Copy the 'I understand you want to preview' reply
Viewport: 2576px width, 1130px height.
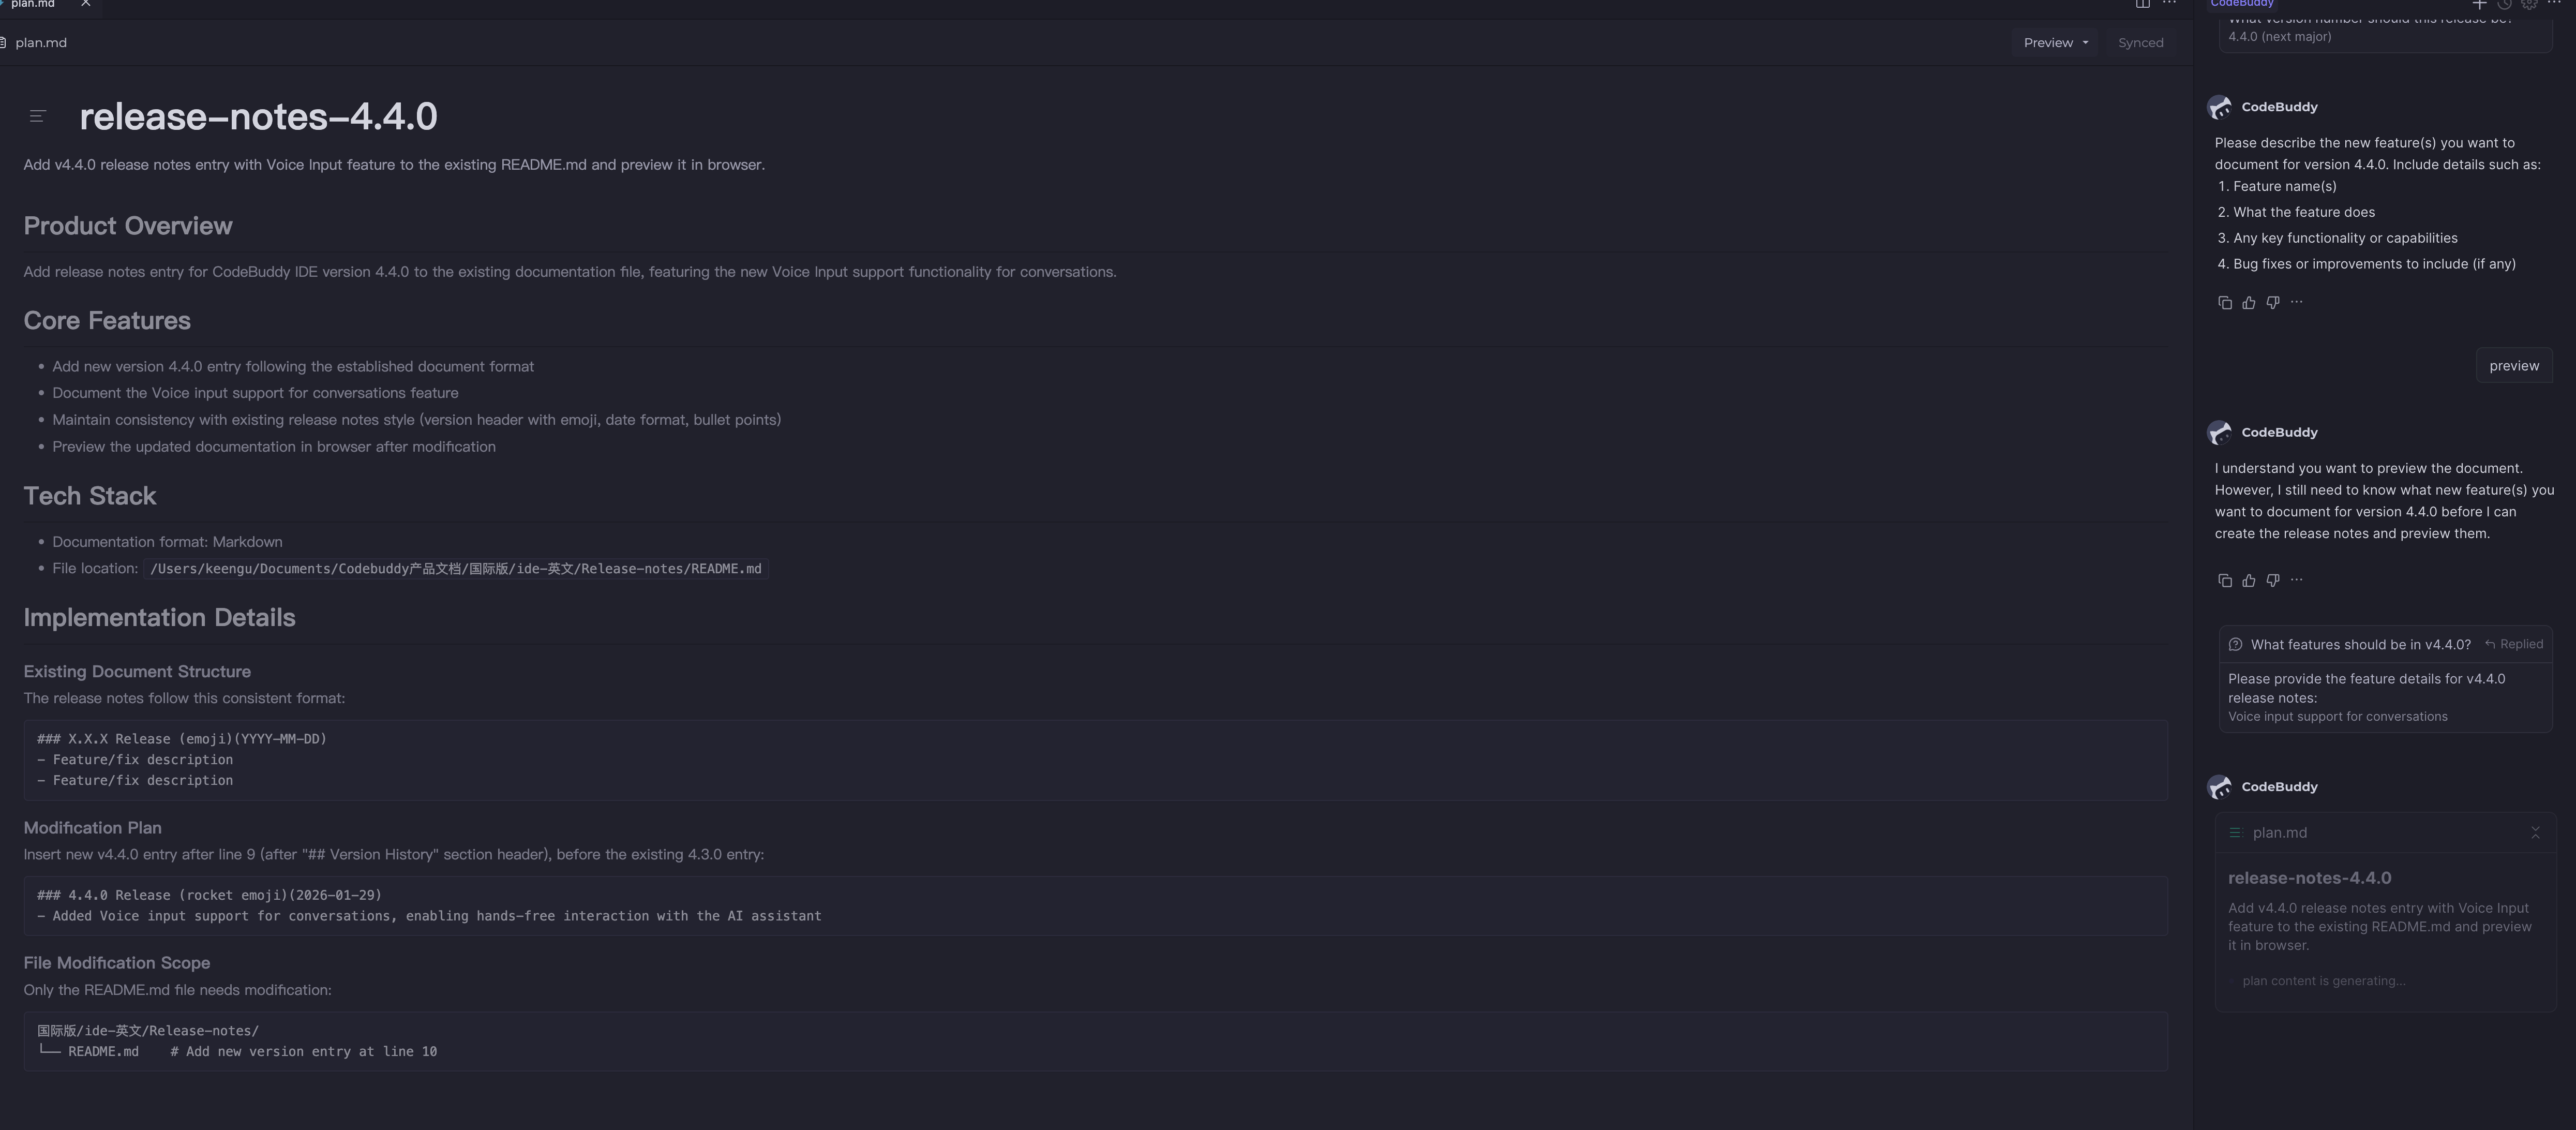[2224, 581]
